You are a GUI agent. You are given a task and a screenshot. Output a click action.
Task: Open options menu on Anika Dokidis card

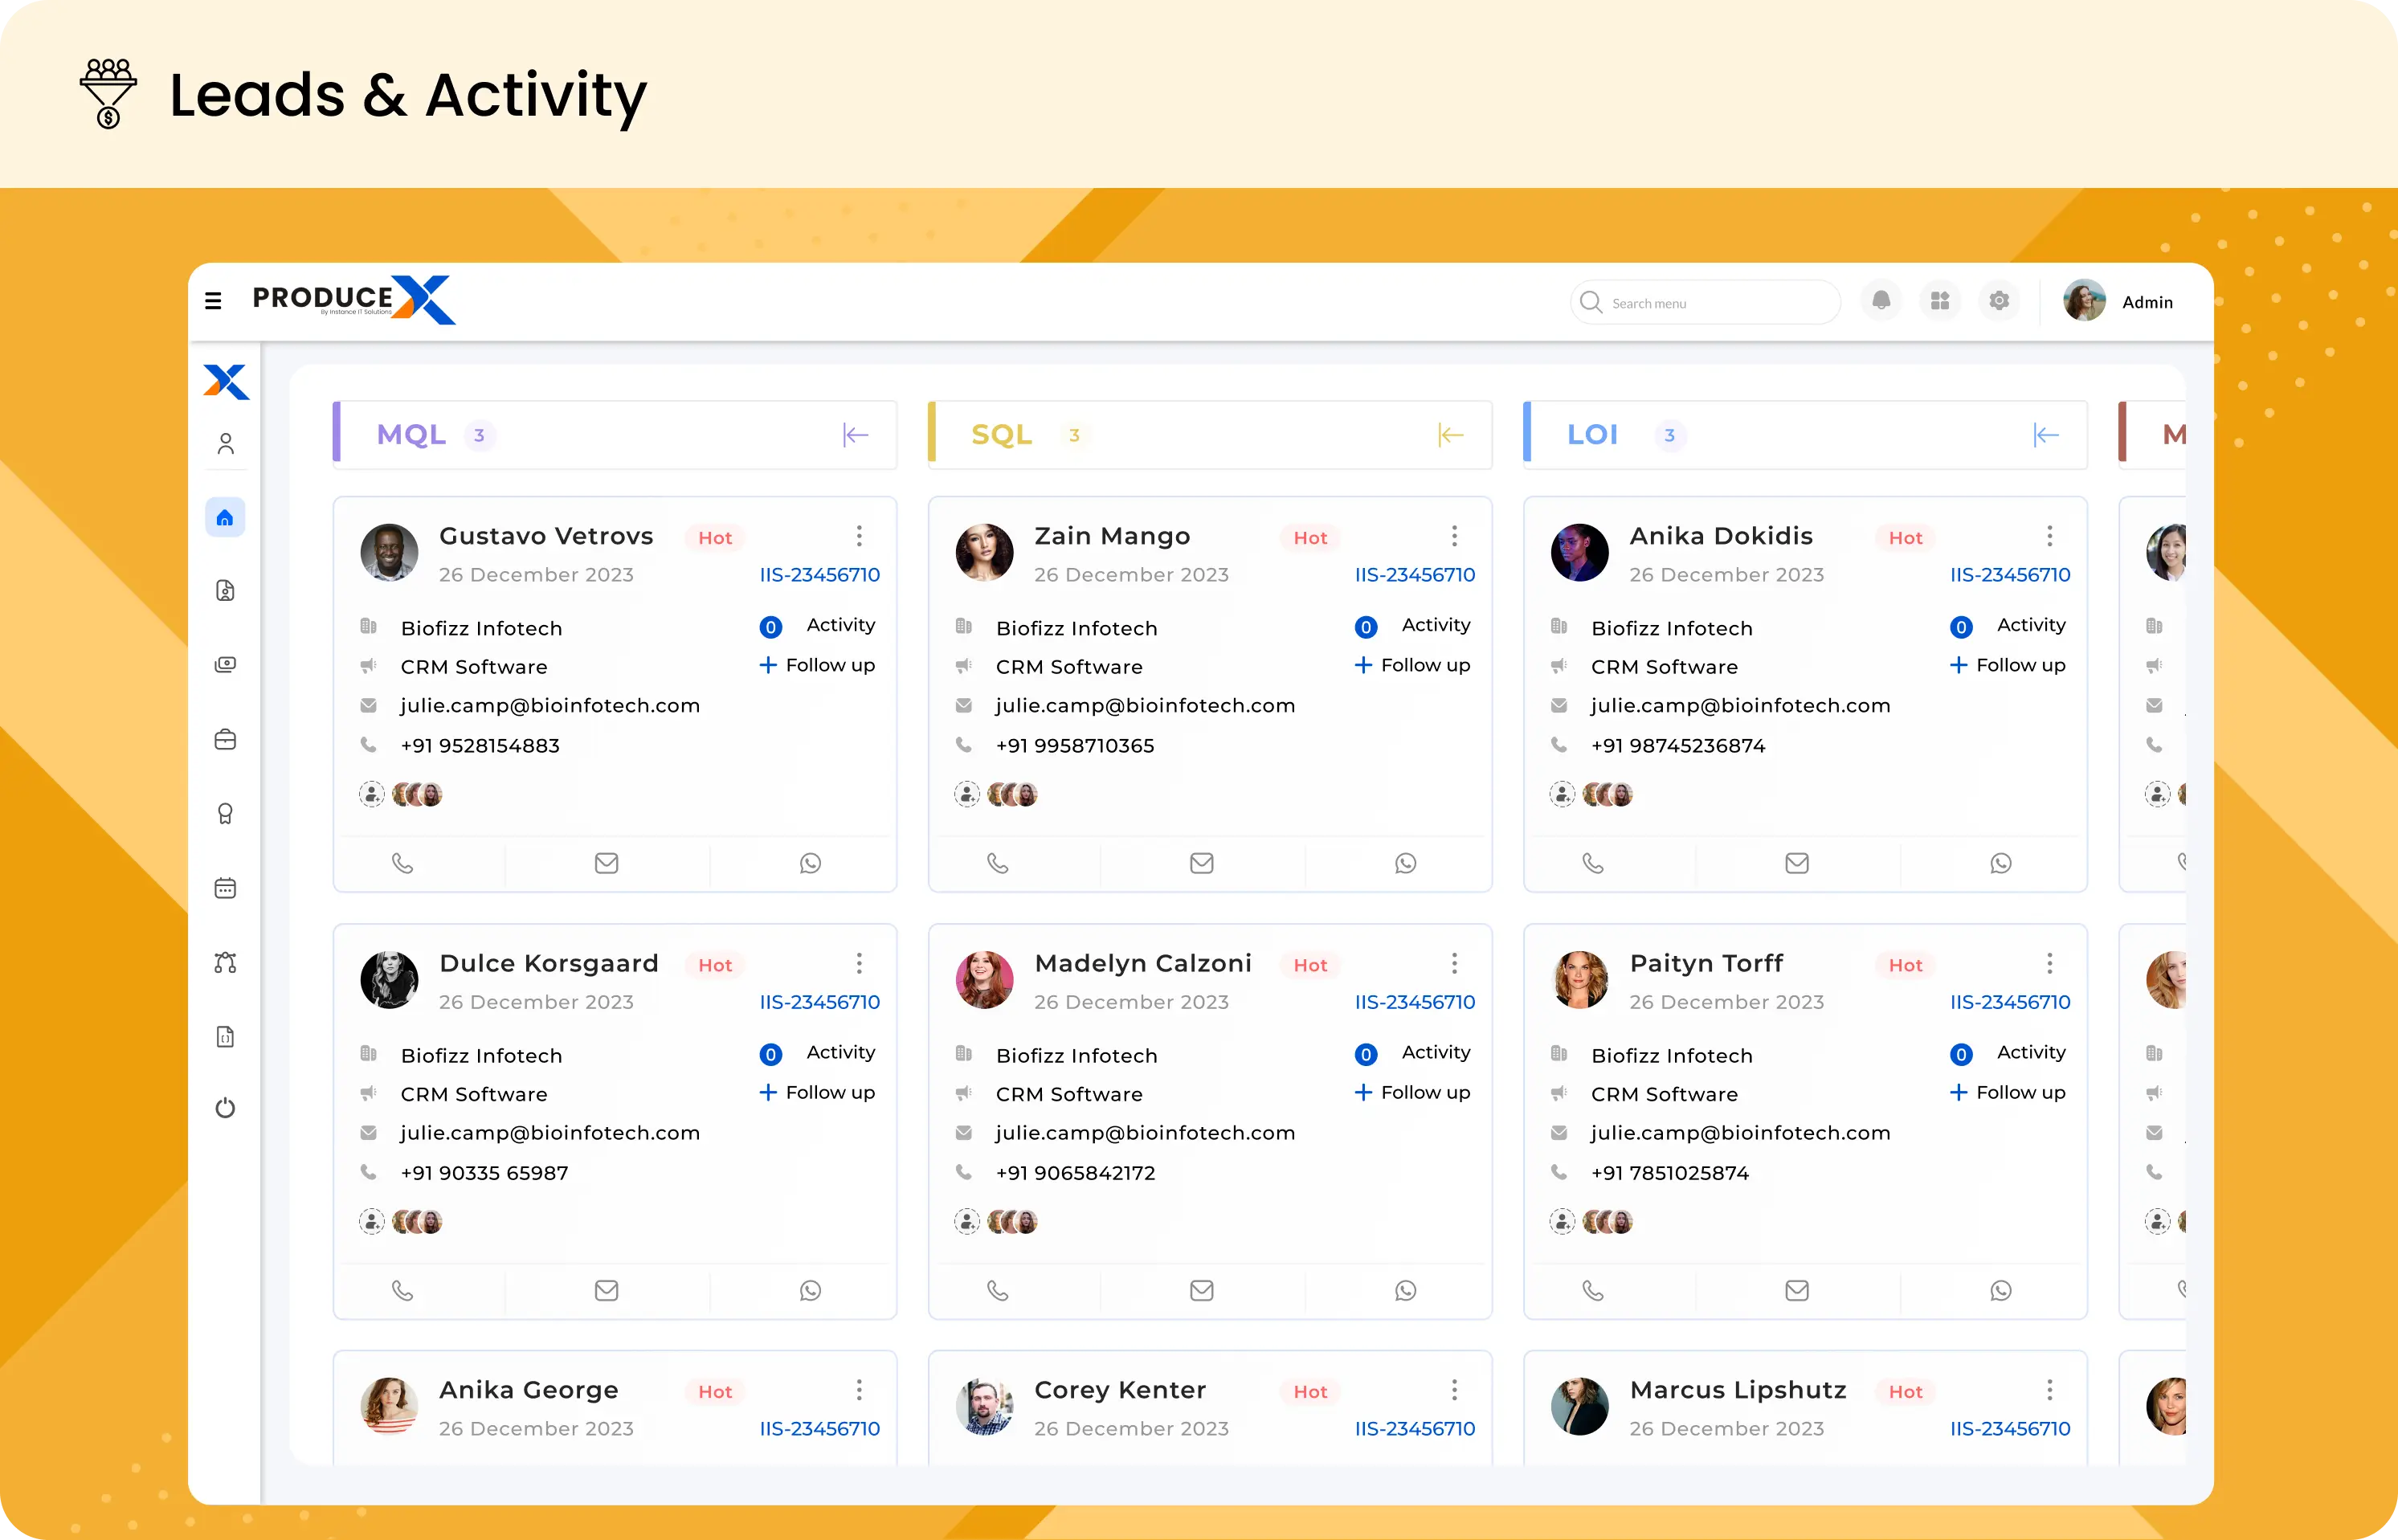2049,536
